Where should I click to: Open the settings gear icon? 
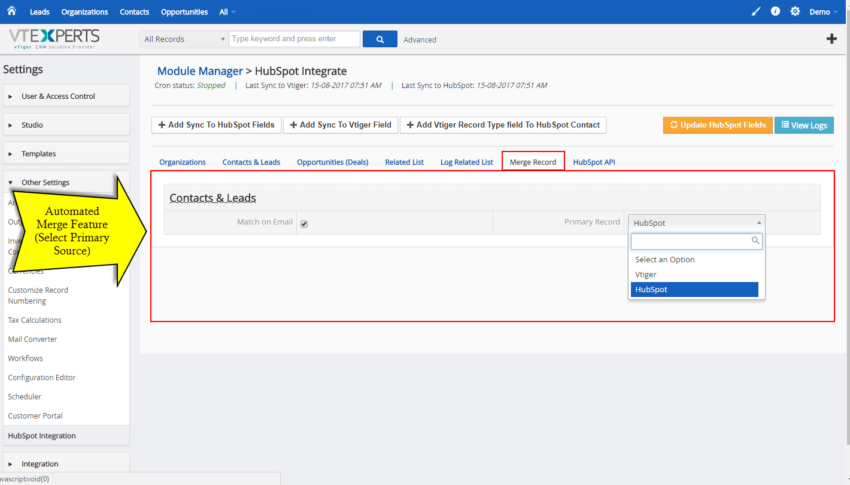795,11
